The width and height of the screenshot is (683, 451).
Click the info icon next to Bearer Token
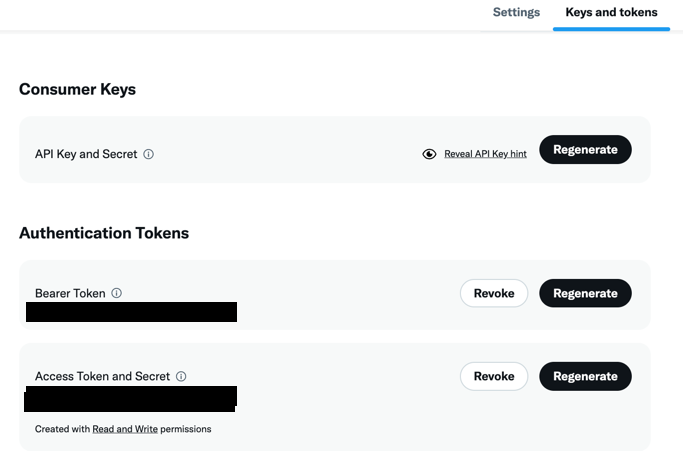pos(117,293)
